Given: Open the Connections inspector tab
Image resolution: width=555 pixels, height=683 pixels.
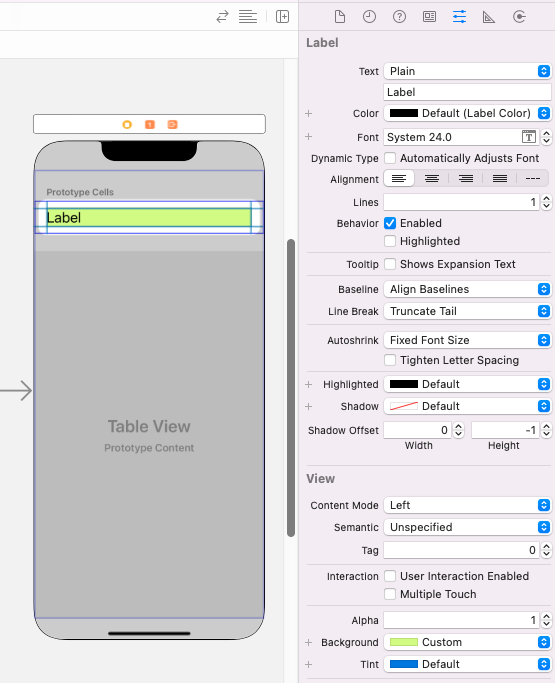Looking at the screenshot, I should pos(519,17).
